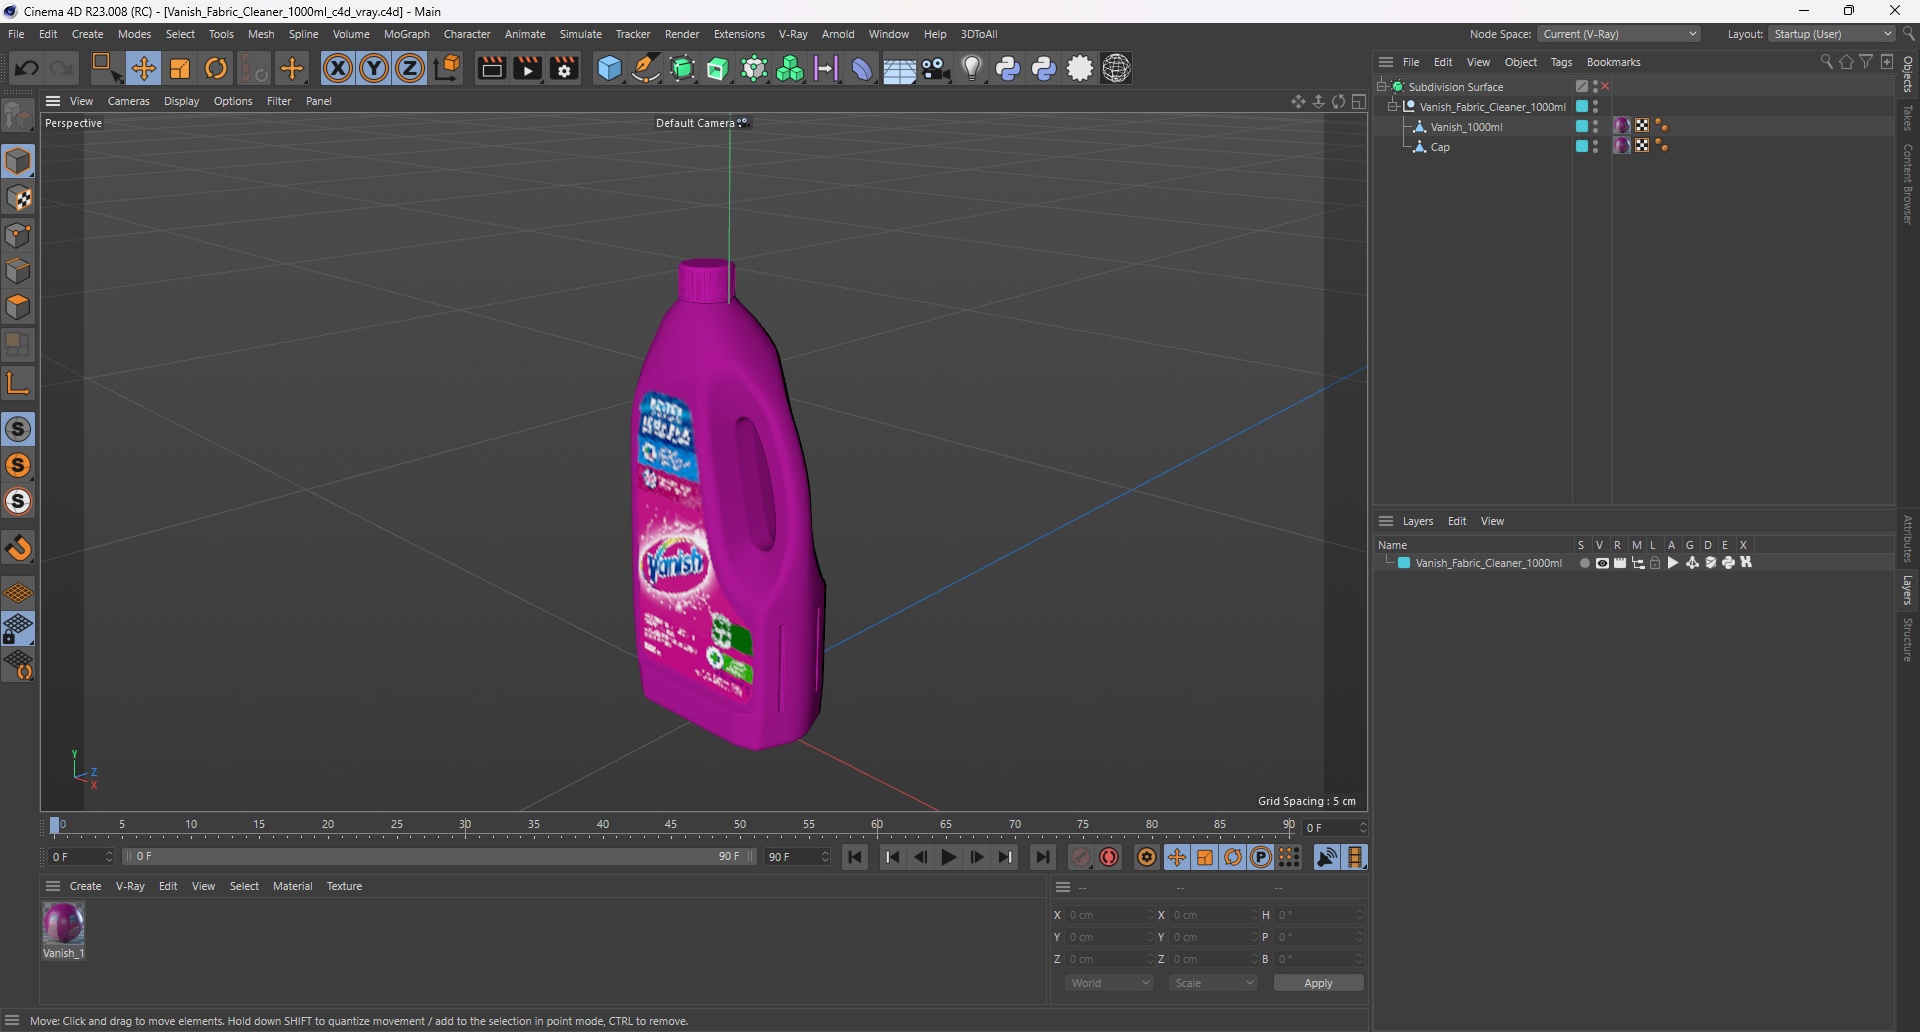Open the Layers panel hamburger menu
1920x1032 pixels.
click(1386, 521)
